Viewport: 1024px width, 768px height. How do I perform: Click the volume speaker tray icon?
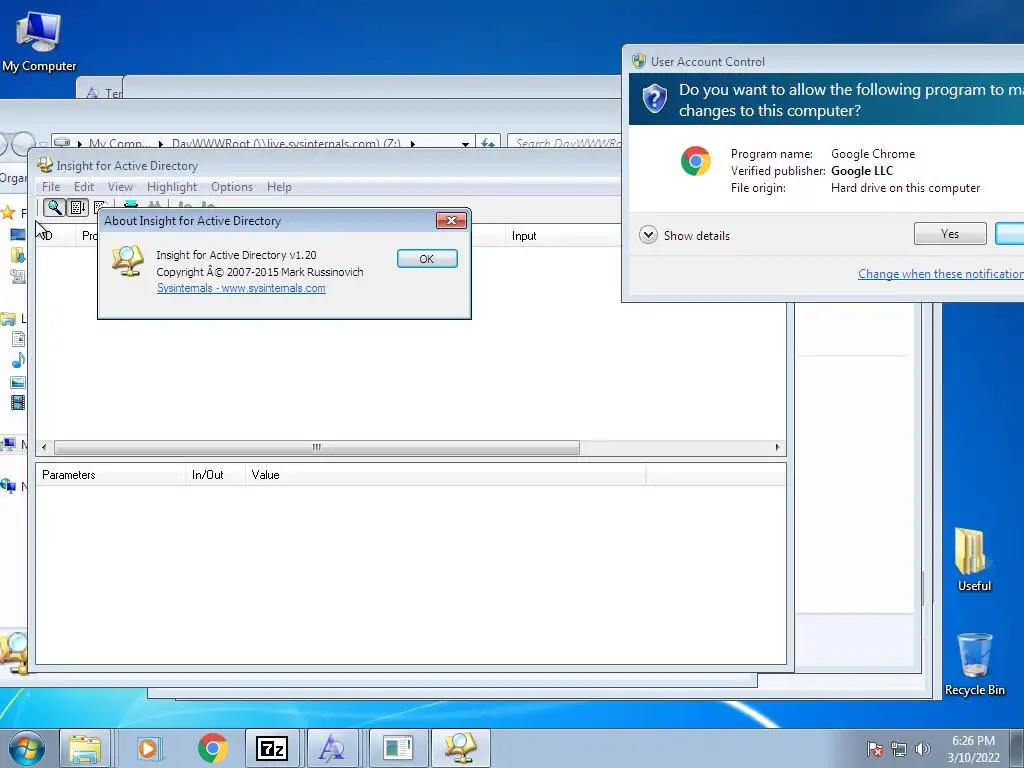coord(922,749)
